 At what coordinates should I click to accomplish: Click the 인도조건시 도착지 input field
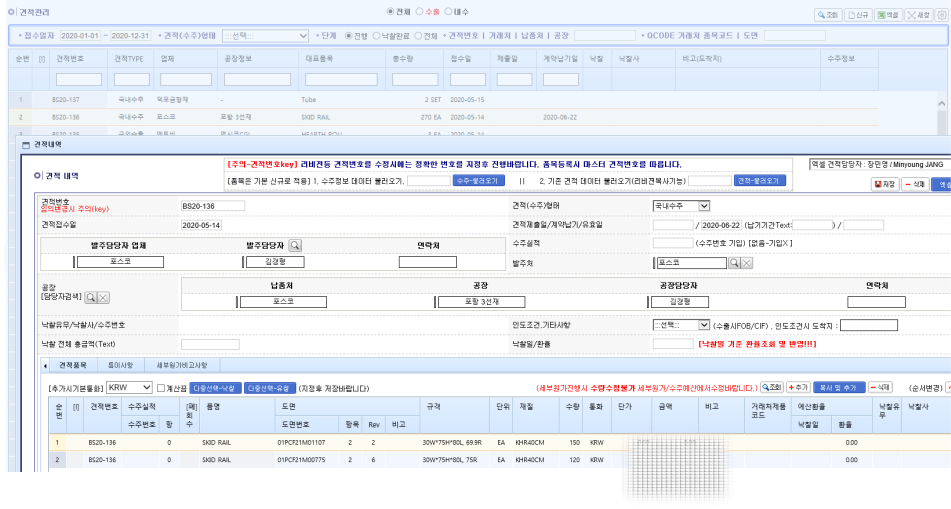pos(869,325)
